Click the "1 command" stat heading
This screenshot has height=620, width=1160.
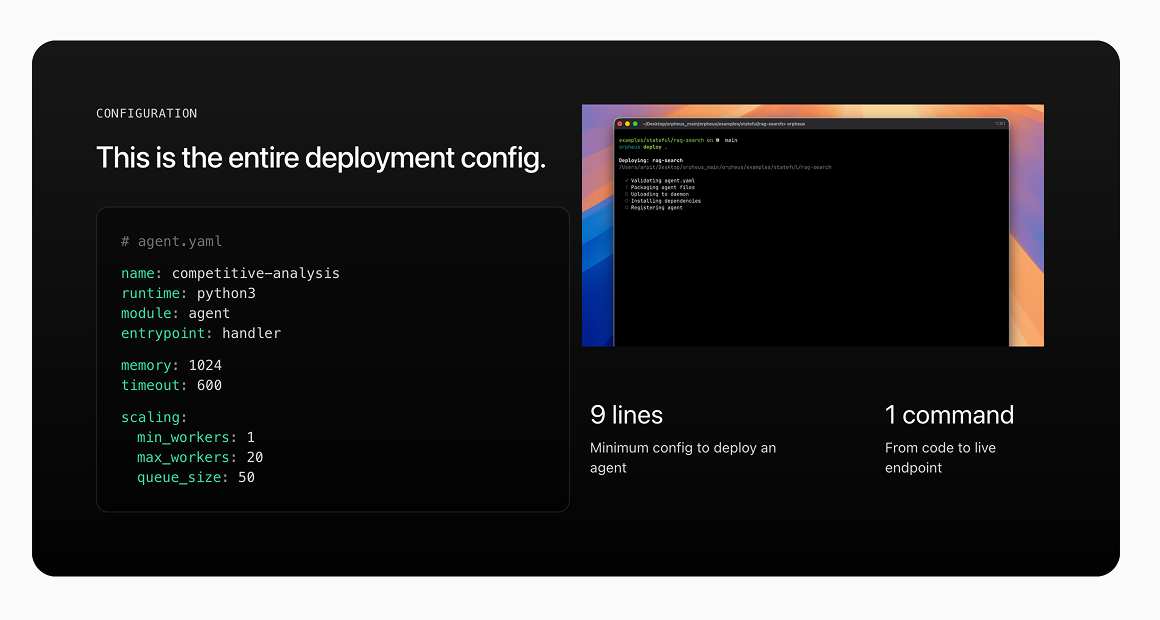(949, 415)
